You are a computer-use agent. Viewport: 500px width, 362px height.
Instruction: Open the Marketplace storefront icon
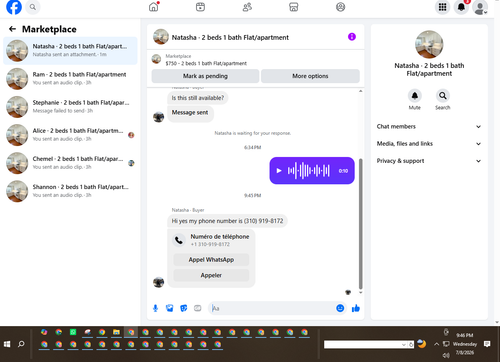(x=294, y=7)
